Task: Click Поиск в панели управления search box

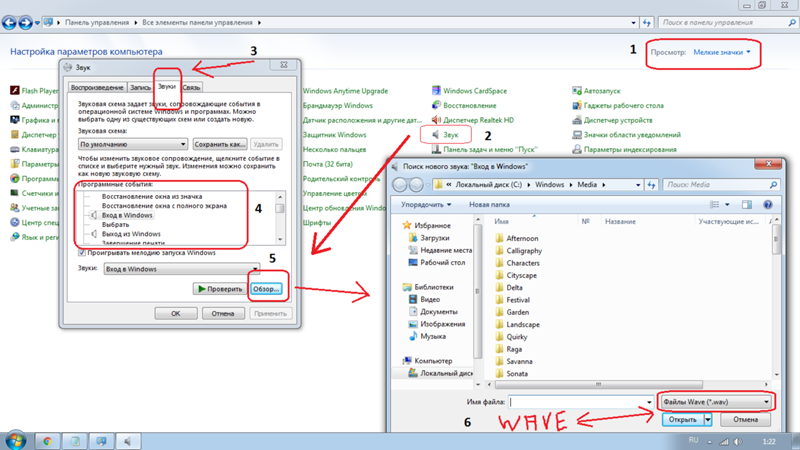Action: [728, 22]
